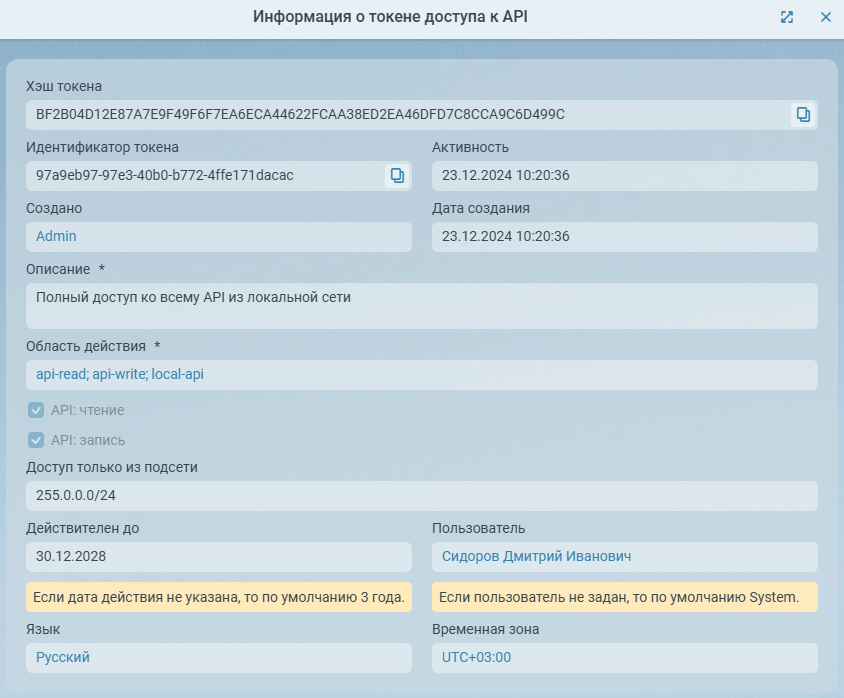Click the token identifier text field
The height and width of the screenshot is (698, 844).
[x=200, y=176]
